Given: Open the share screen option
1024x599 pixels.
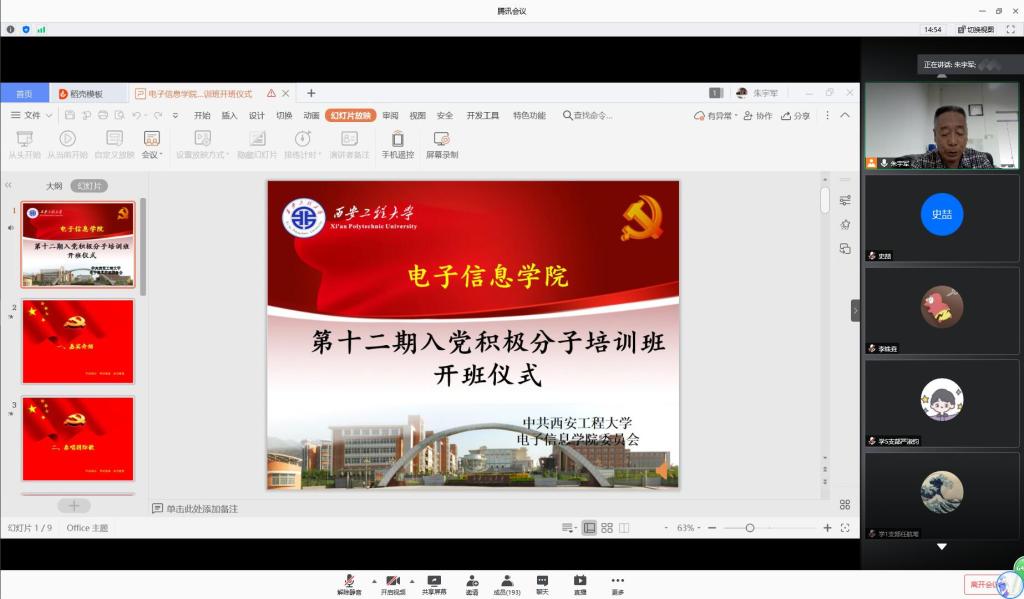Looking at the screenshot, I should click(x=434, y=584).
